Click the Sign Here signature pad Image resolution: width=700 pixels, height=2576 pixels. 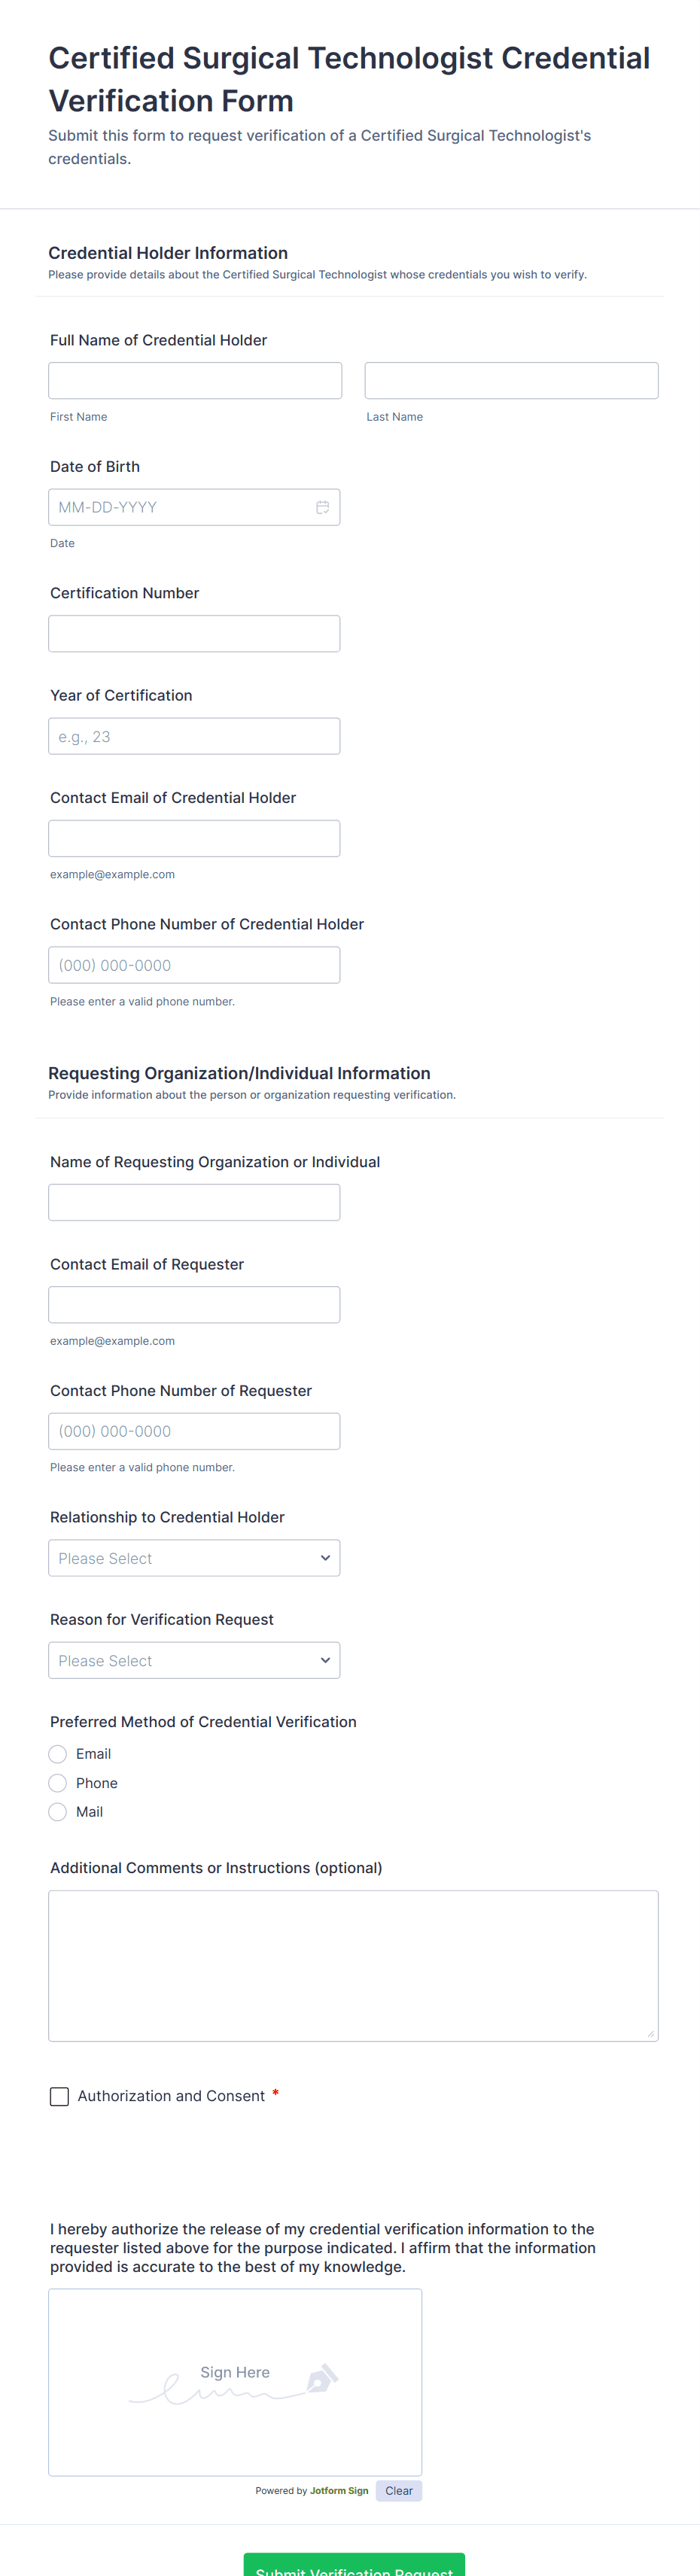(x=235, y=2382)
